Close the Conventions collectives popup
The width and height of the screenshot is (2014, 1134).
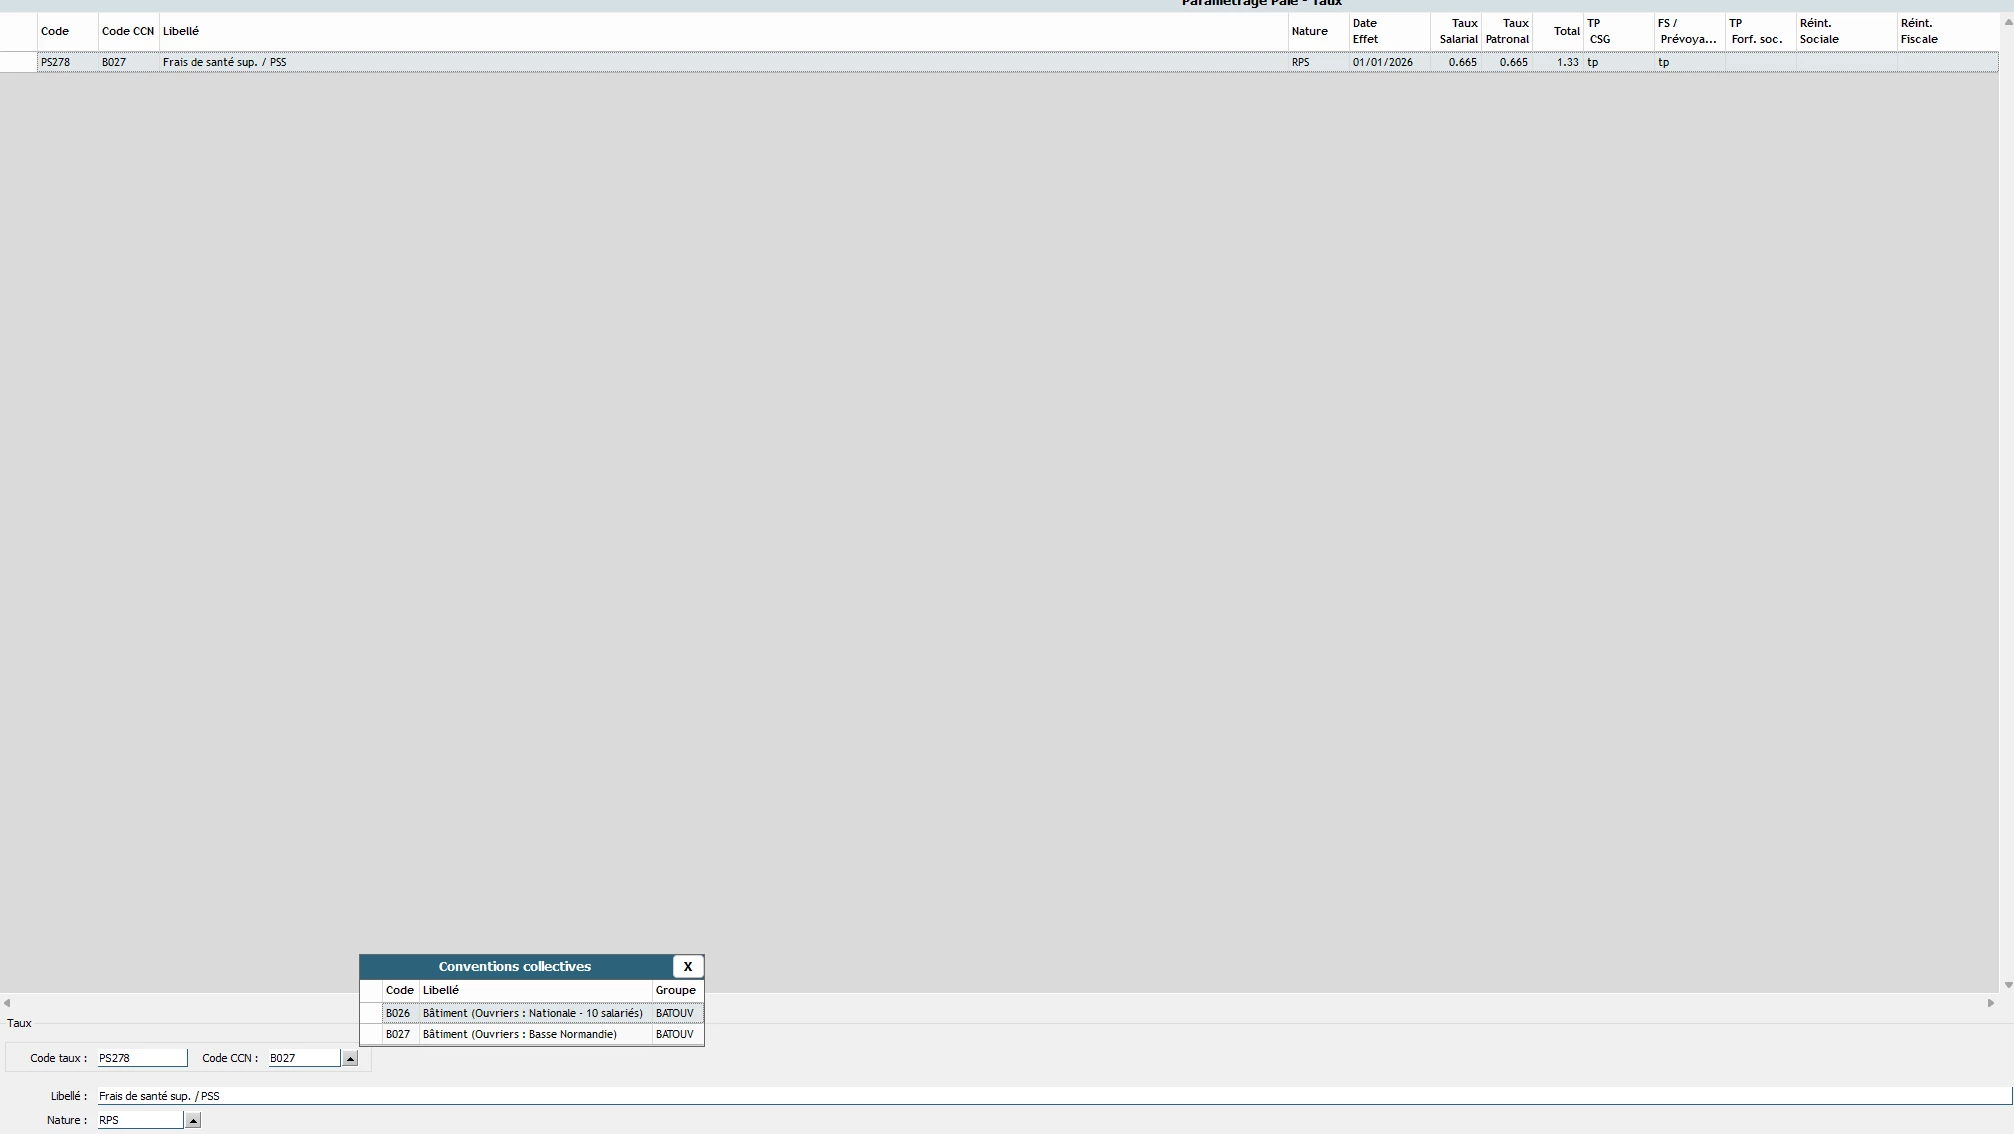pyautogui.click(x=687, y=966)
